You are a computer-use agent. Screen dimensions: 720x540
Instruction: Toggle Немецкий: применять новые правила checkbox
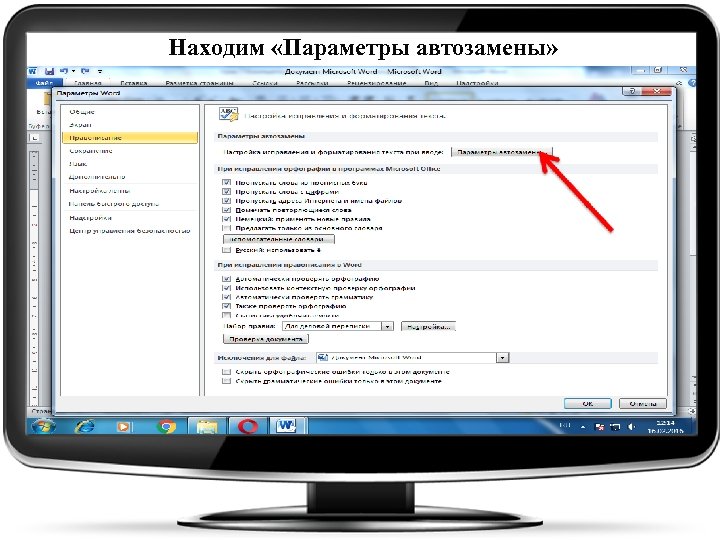[x=226, y=219]
